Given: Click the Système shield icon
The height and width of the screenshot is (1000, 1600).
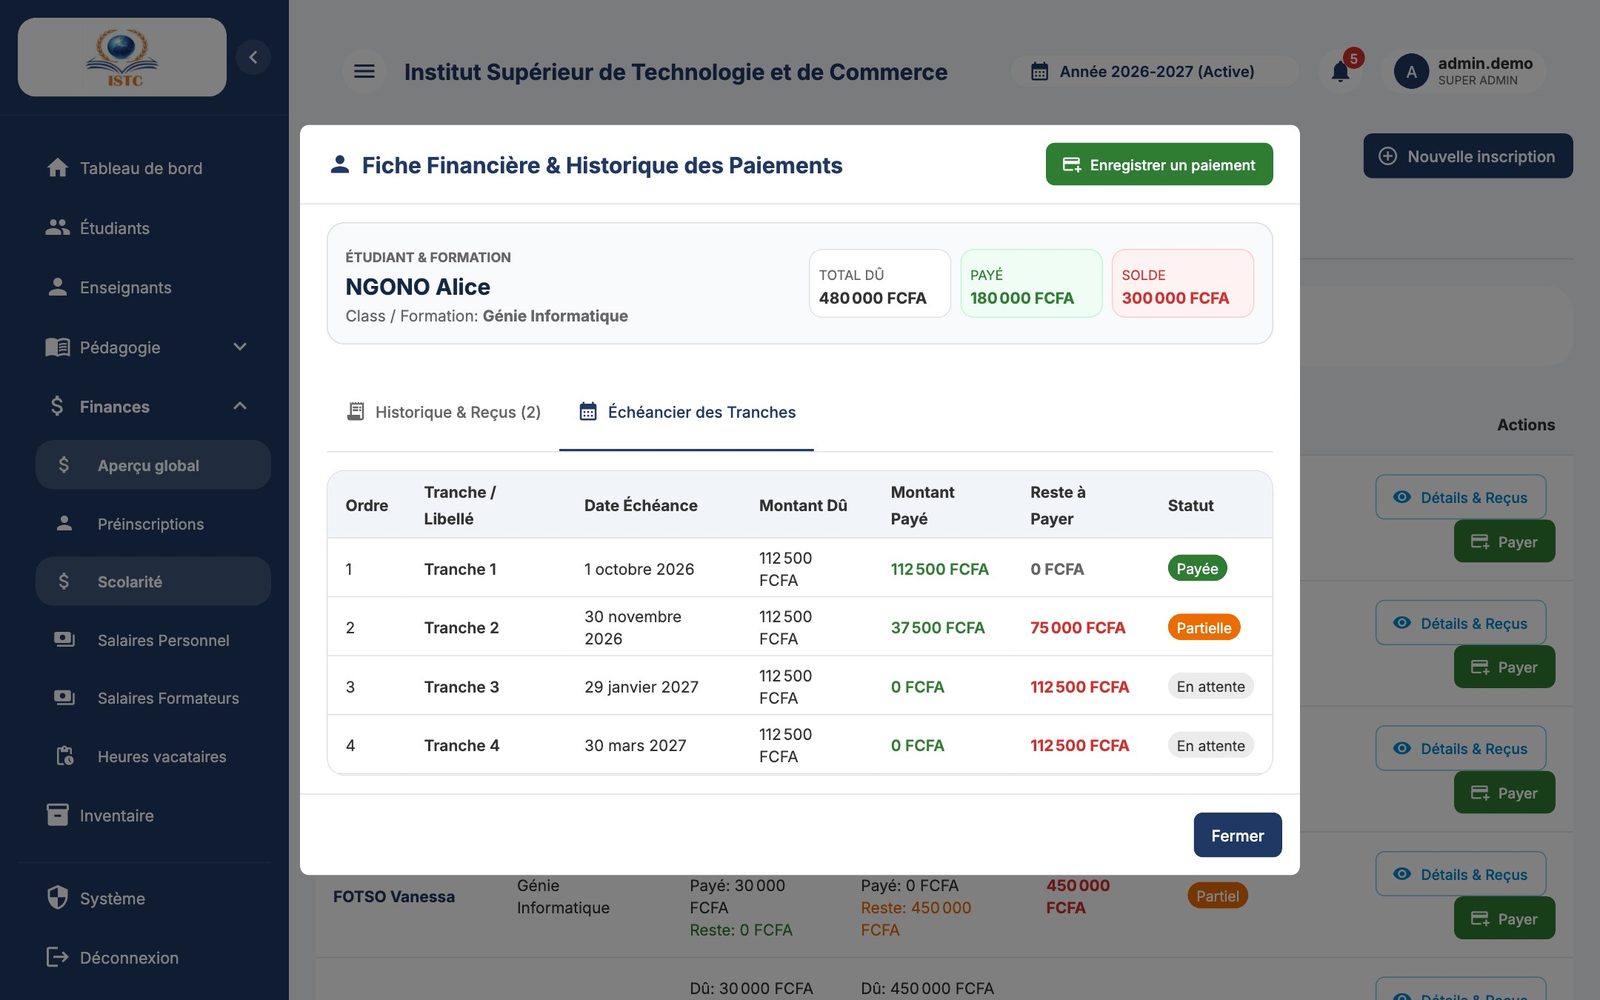Looking at the screenshot, I should (x=58, y=897).
